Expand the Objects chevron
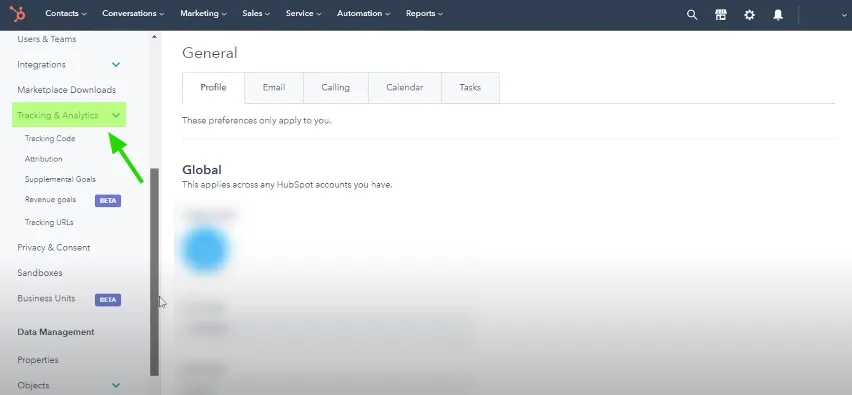The width and height of the screenshot is (852, 395). 116,385
